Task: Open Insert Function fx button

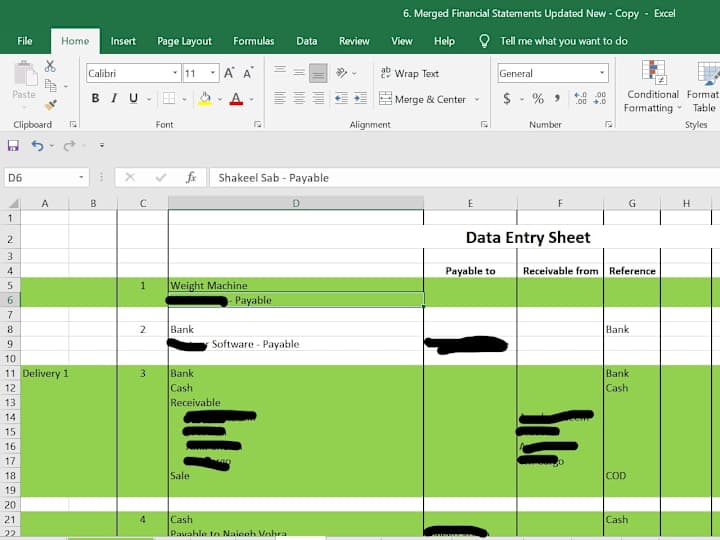Action: [x=191, y=177]
